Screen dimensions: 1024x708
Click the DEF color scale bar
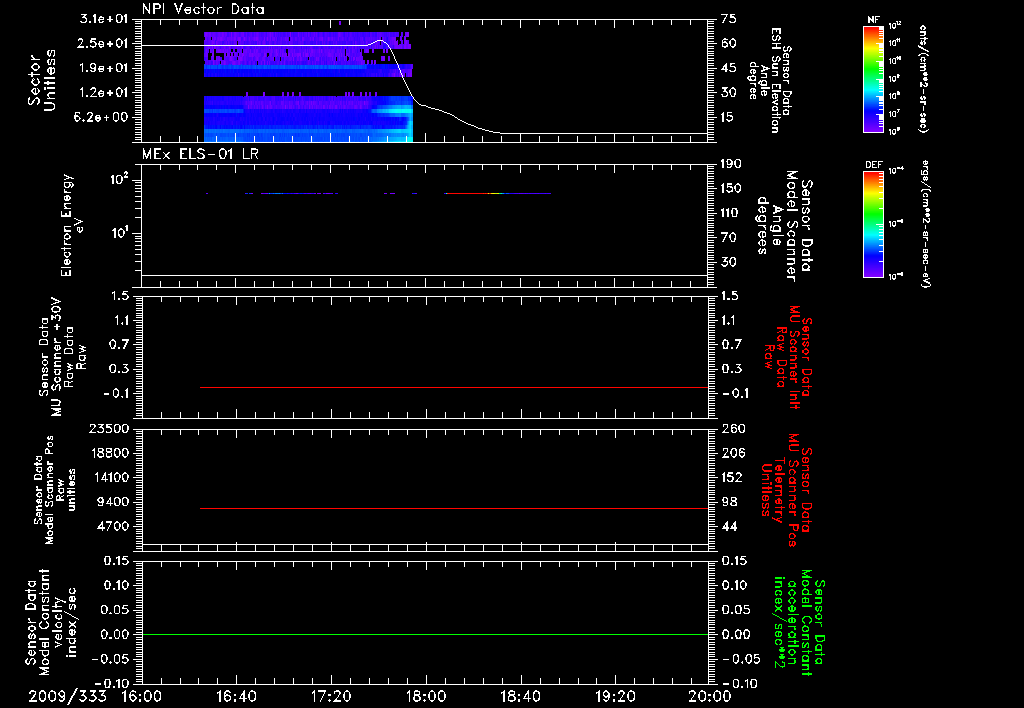click(874, 224)
